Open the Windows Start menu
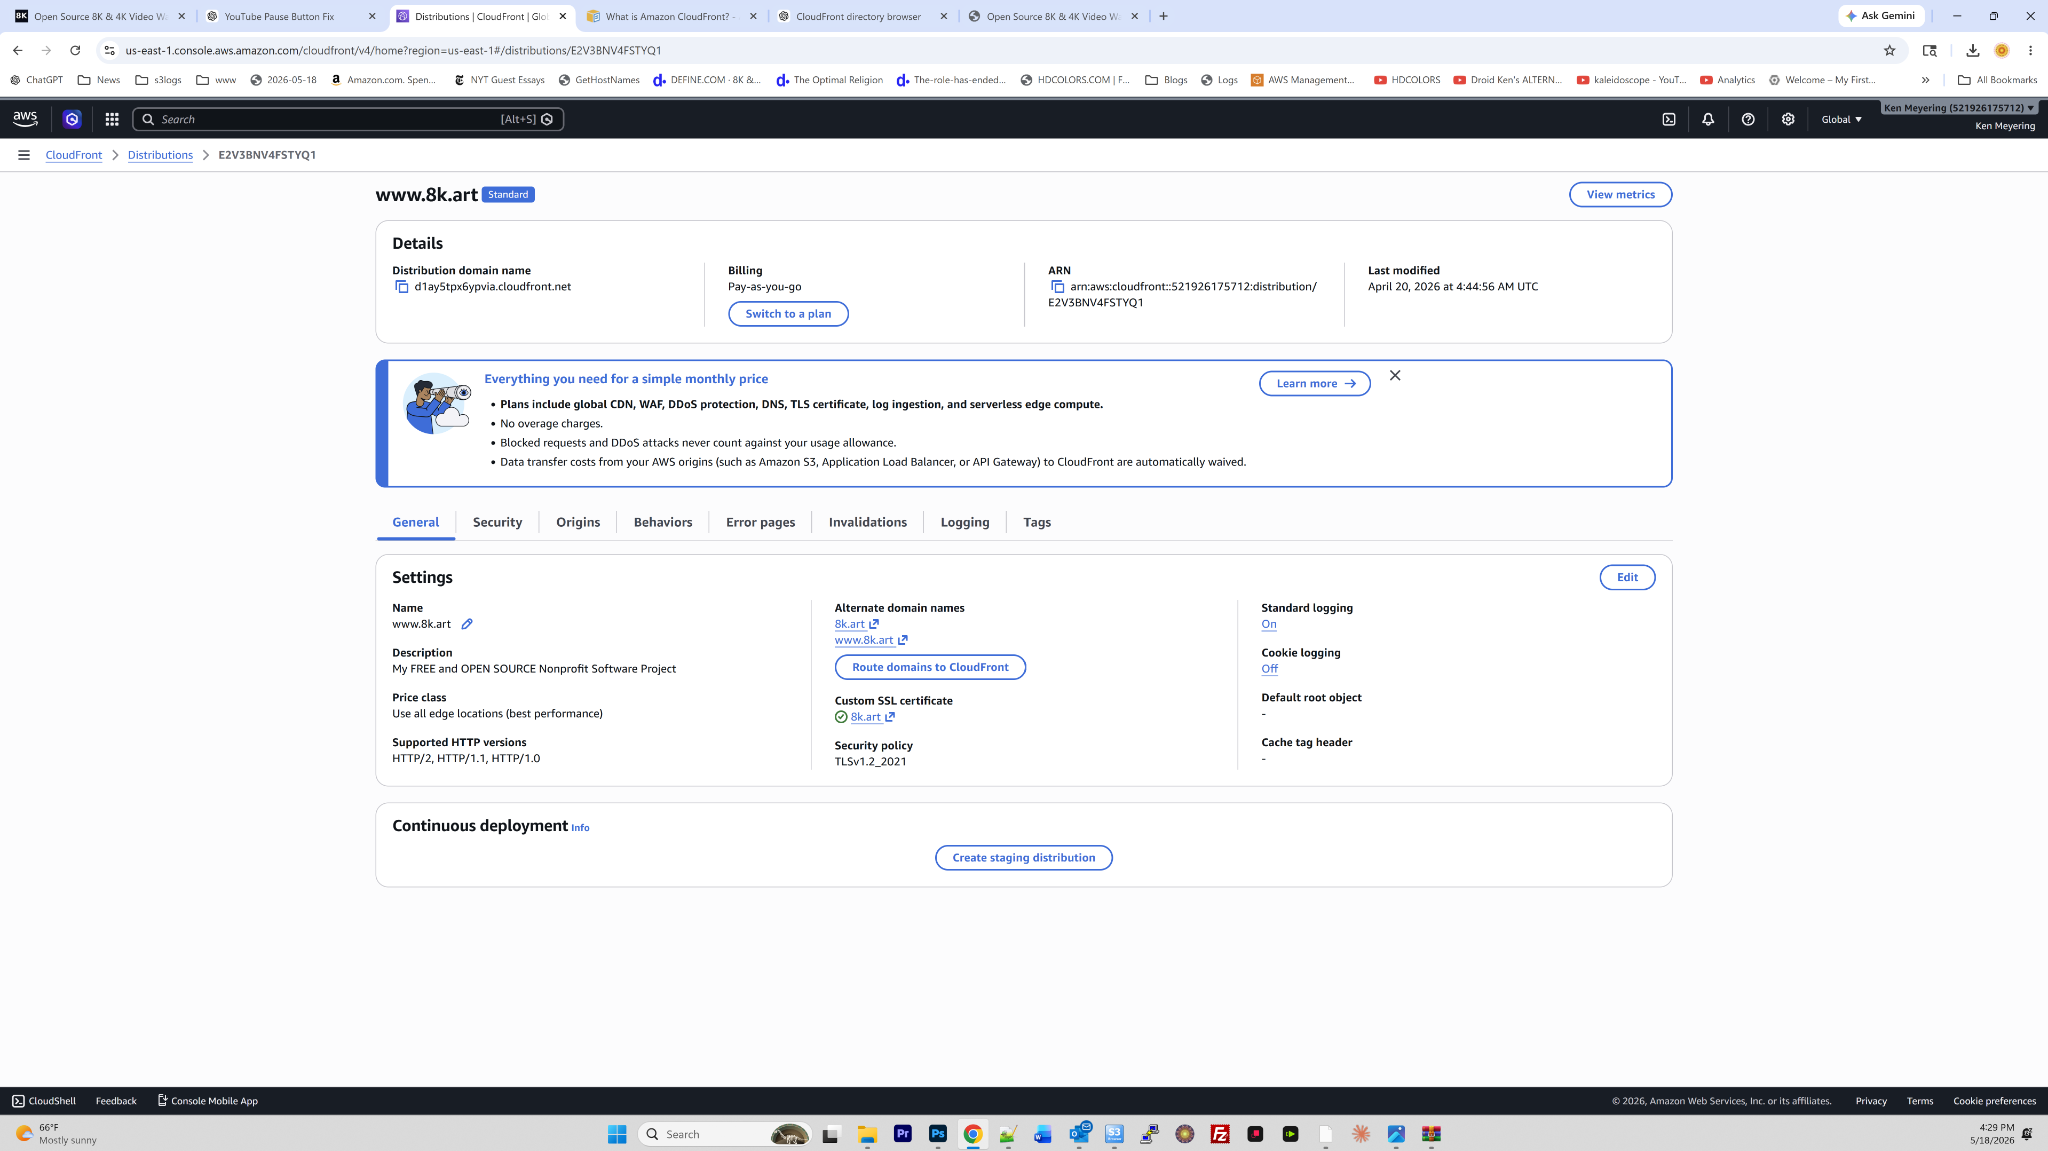This screenshot has width=2048, height=1151. point(617,1134)
